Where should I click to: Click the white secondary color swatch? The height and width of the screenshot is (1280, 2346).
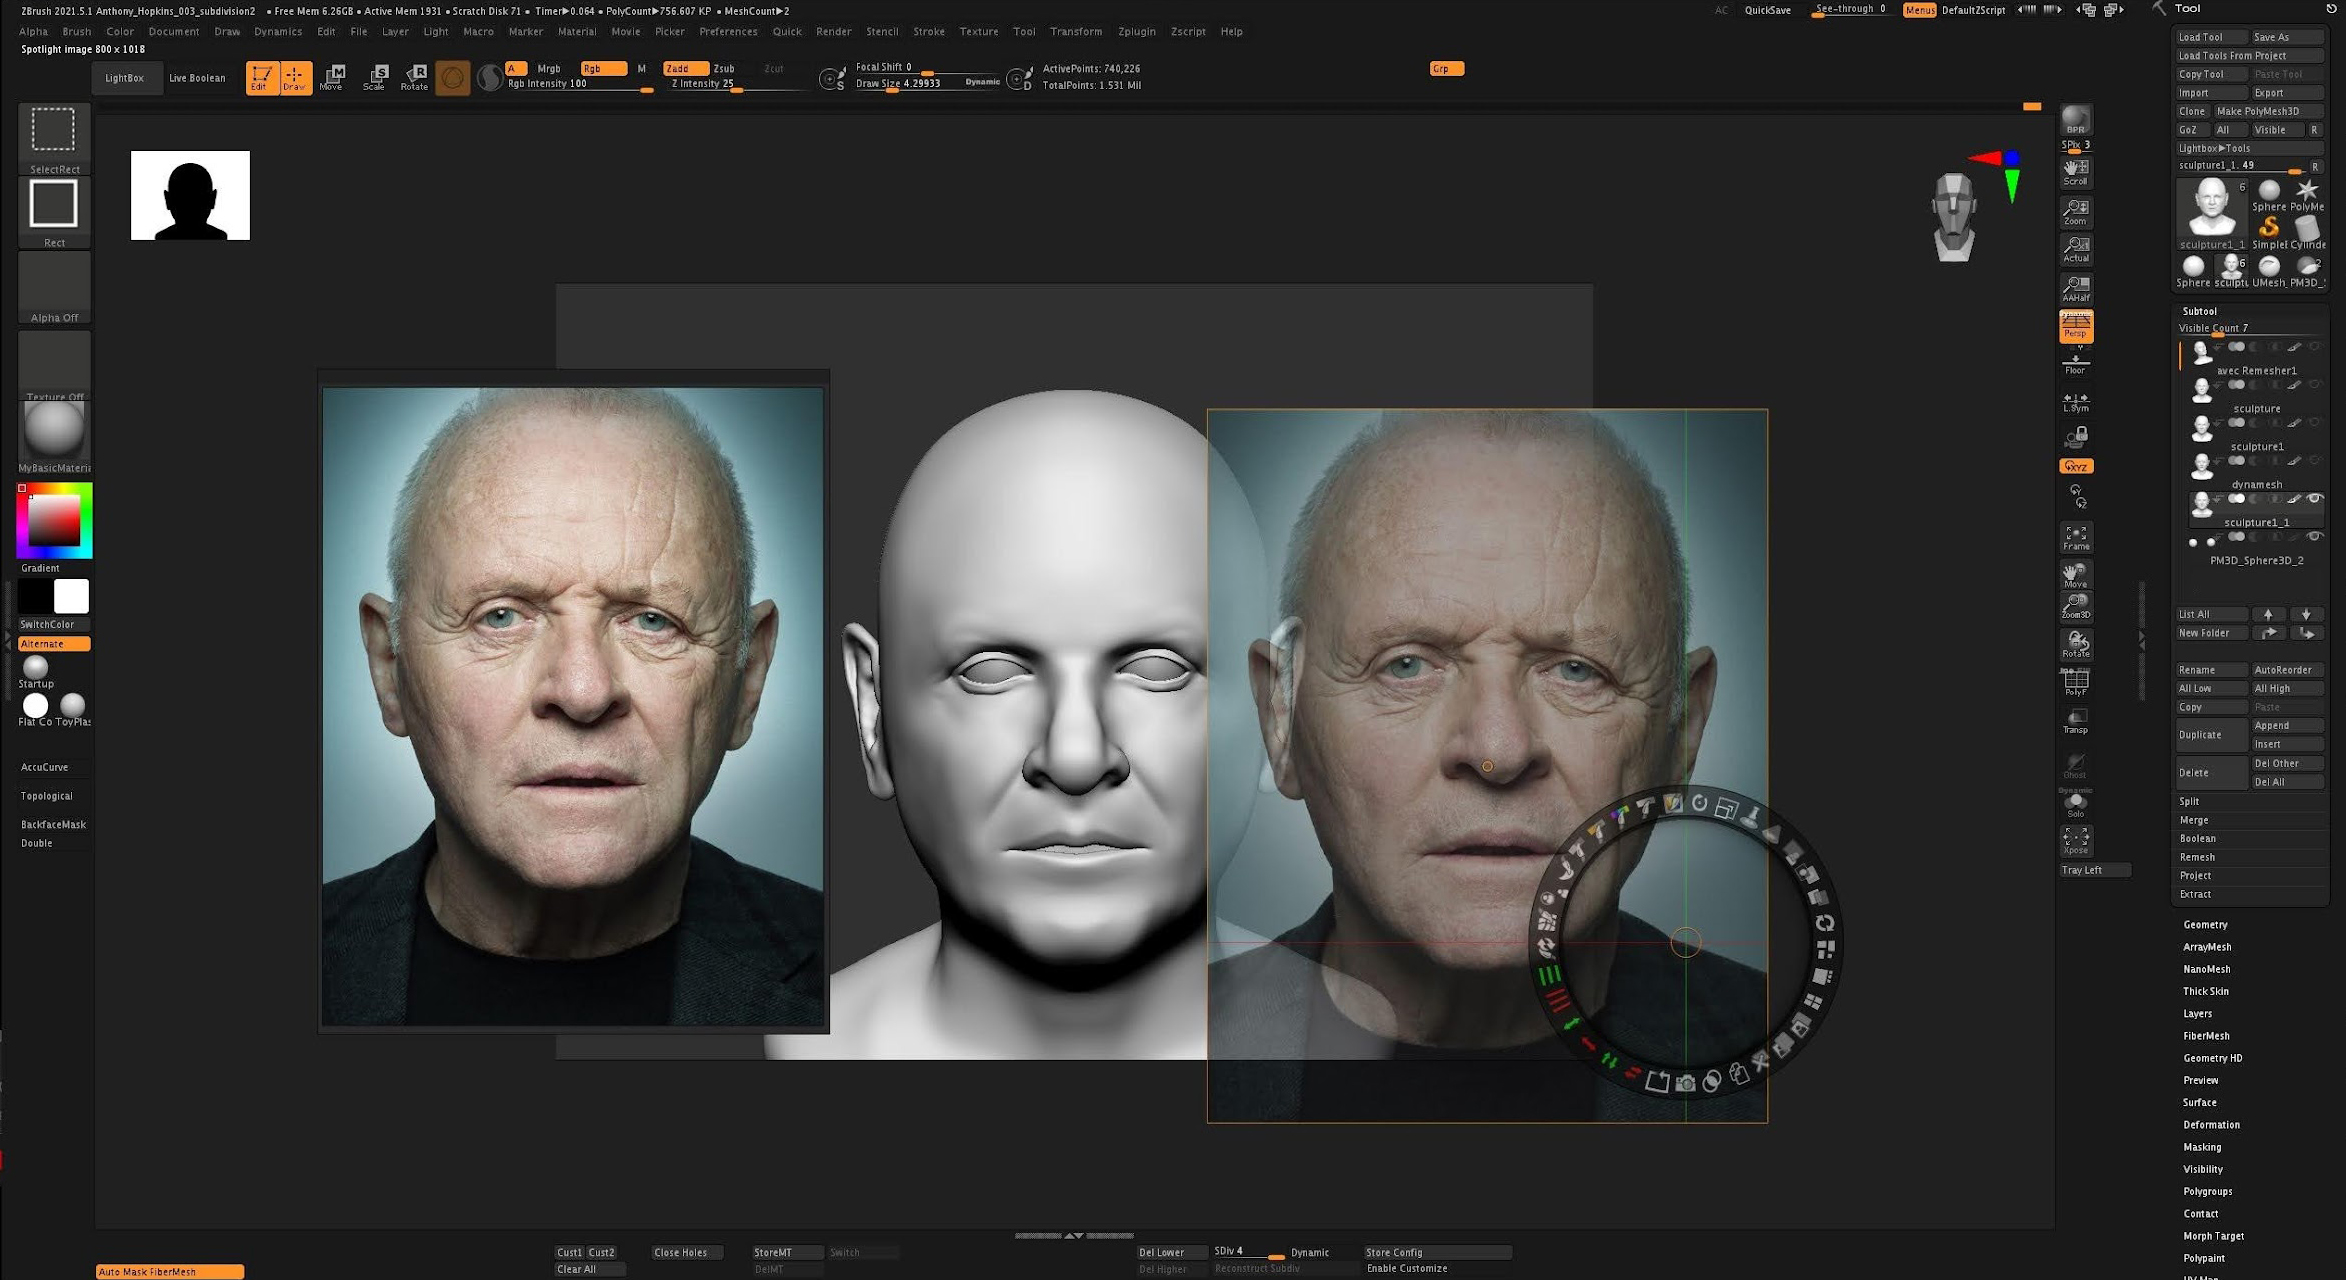click(71, 596)
